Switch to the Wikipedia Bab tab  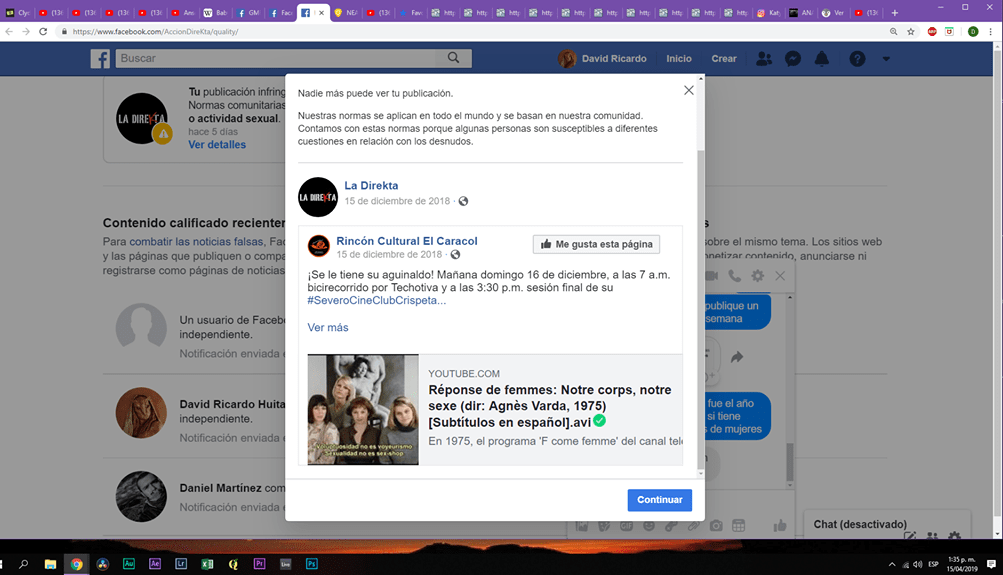point(216,13)
